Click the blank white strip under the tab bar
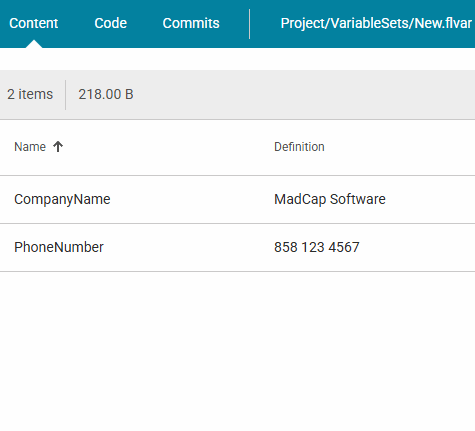This screenshot has height=431, width=475. point(237,59)
